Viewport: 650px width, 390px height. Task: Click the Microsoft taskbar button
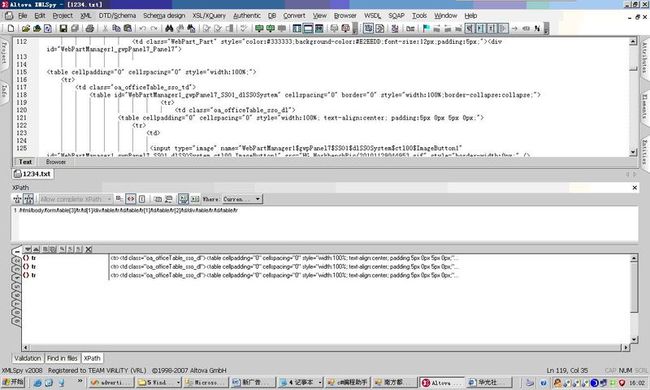205,383
